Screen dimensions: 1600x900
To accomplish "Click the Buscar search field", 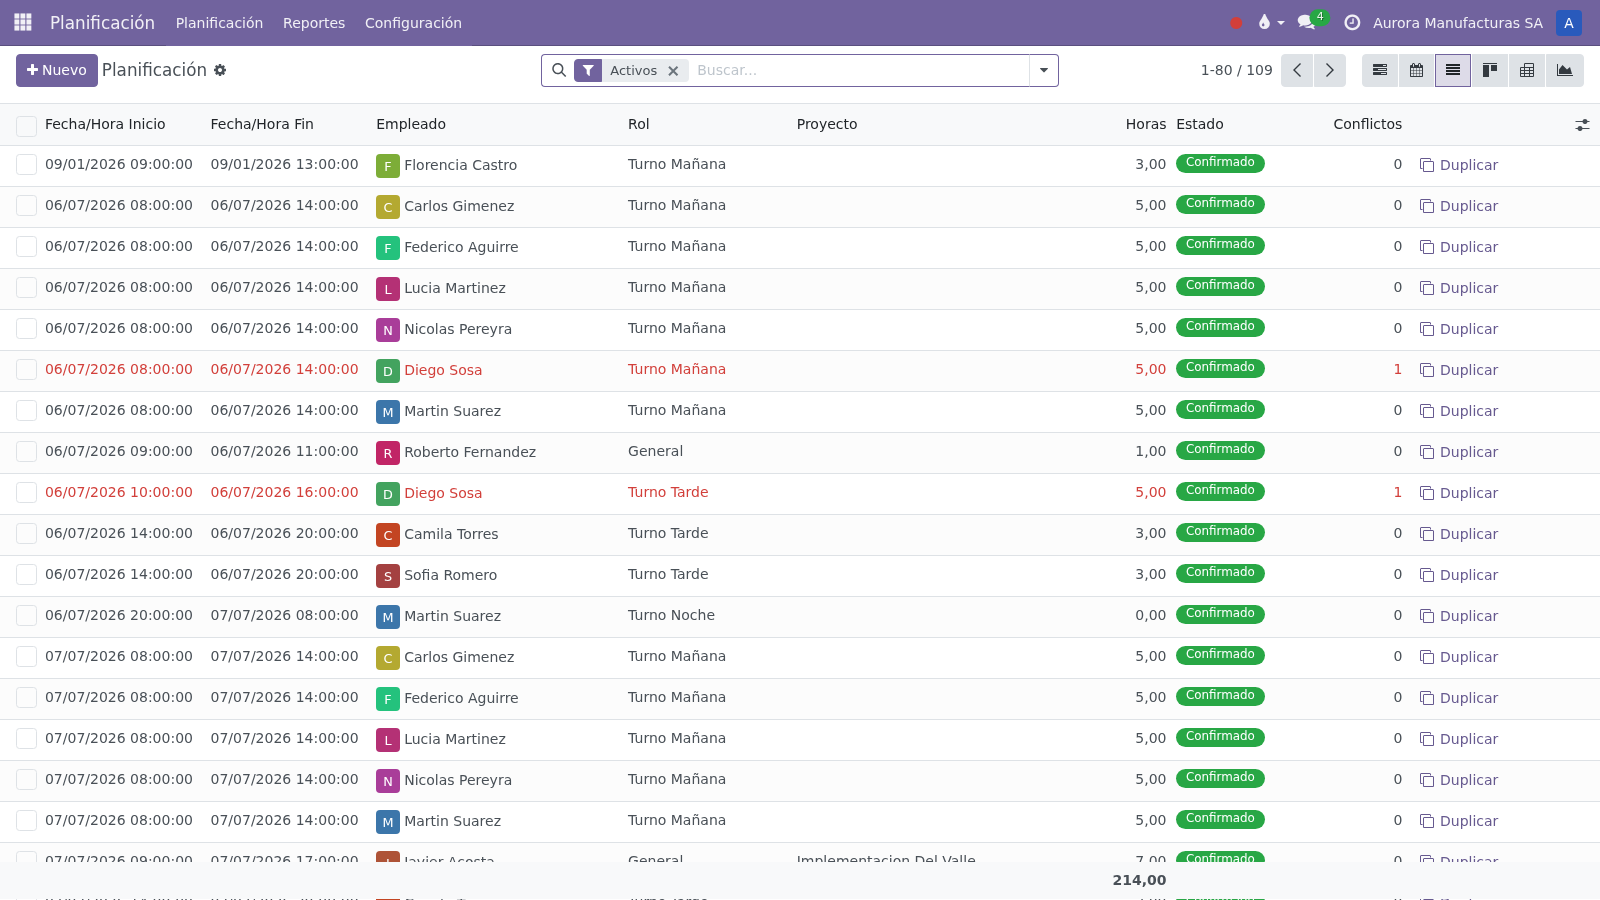I will 860,70.
